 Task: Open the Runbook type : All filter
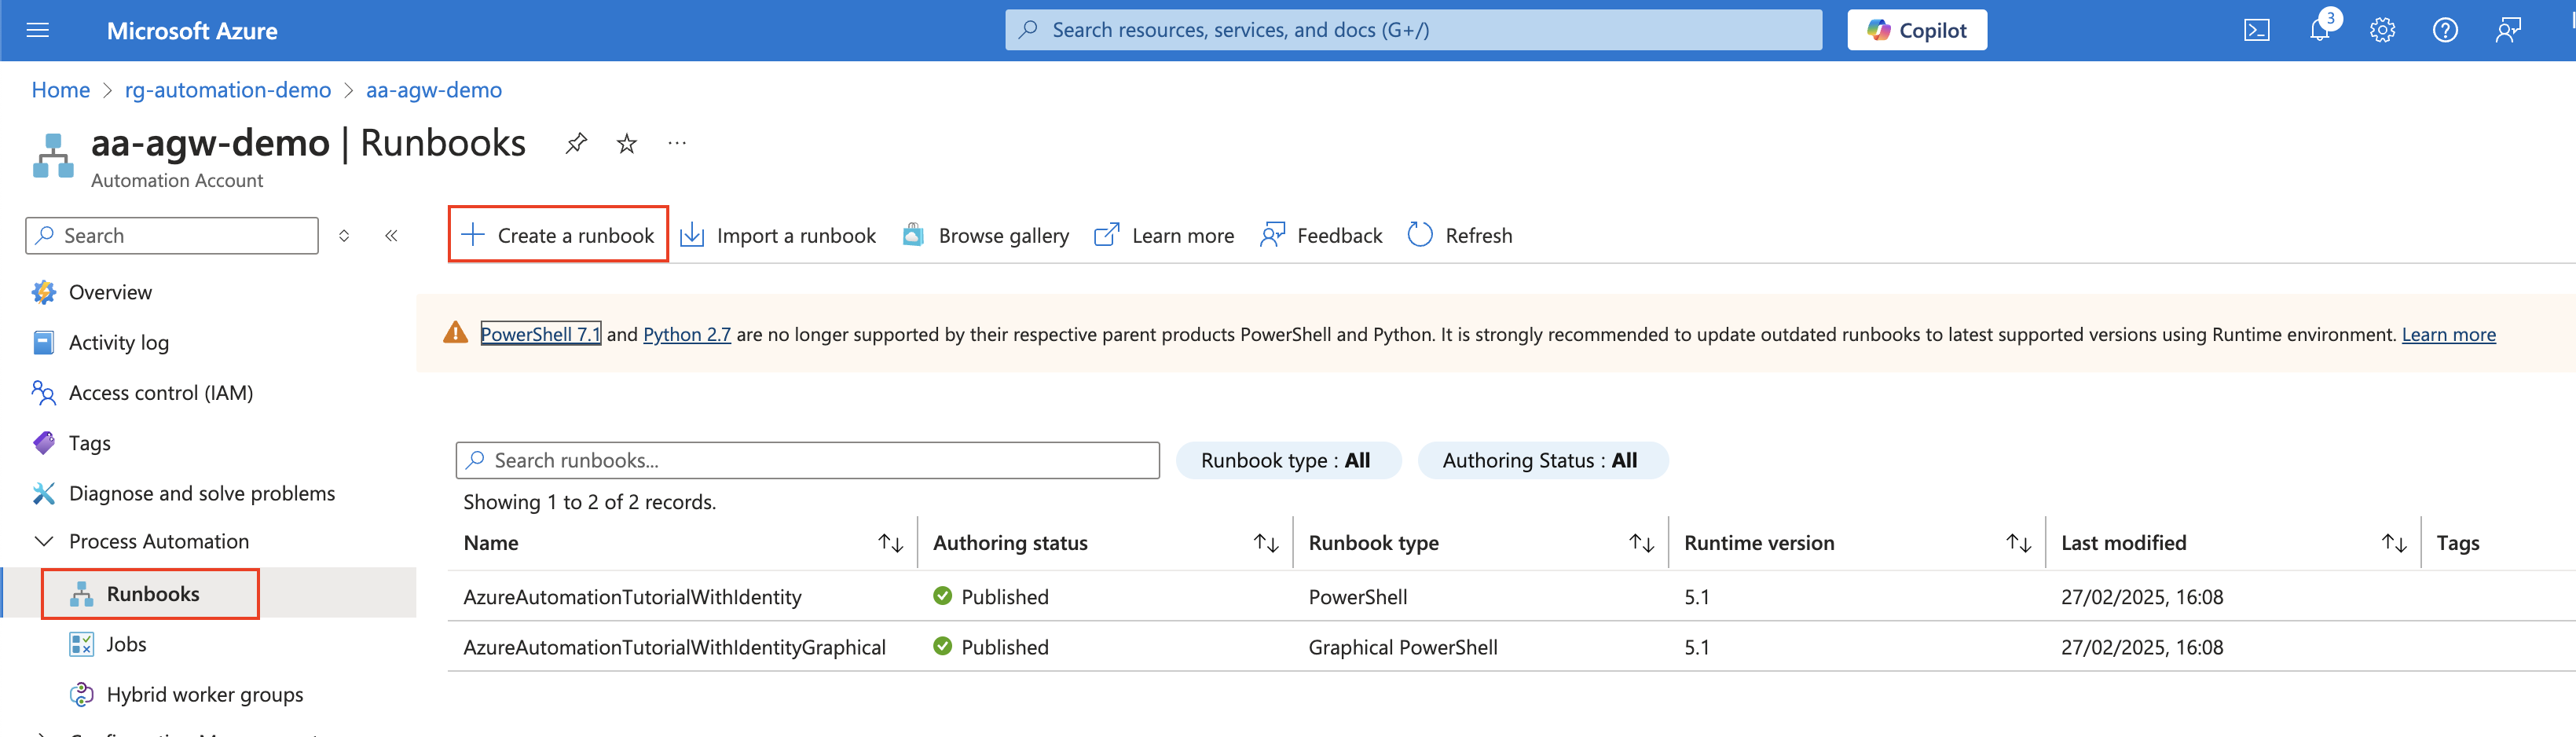(1288, 460)
